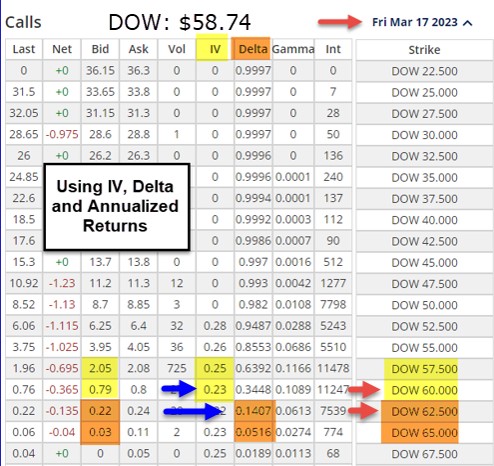Click the 0.0686 gamma cell
The image size is (494, 466).
[x=293, y=347]
